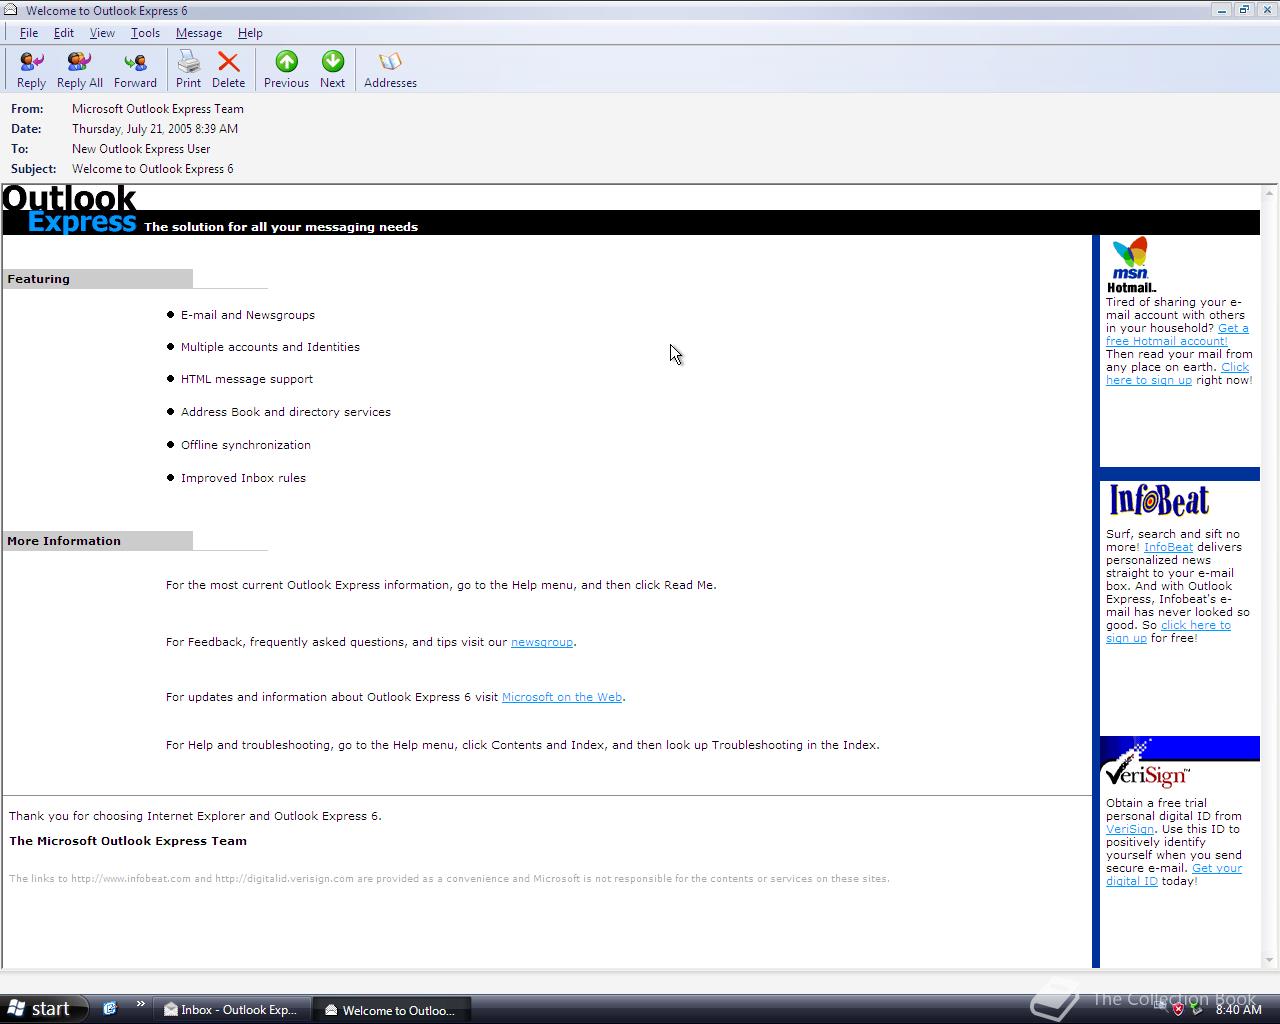Expand the quick launch chevron
Screen dimensions: 1280x1024
click(140, 1005)
